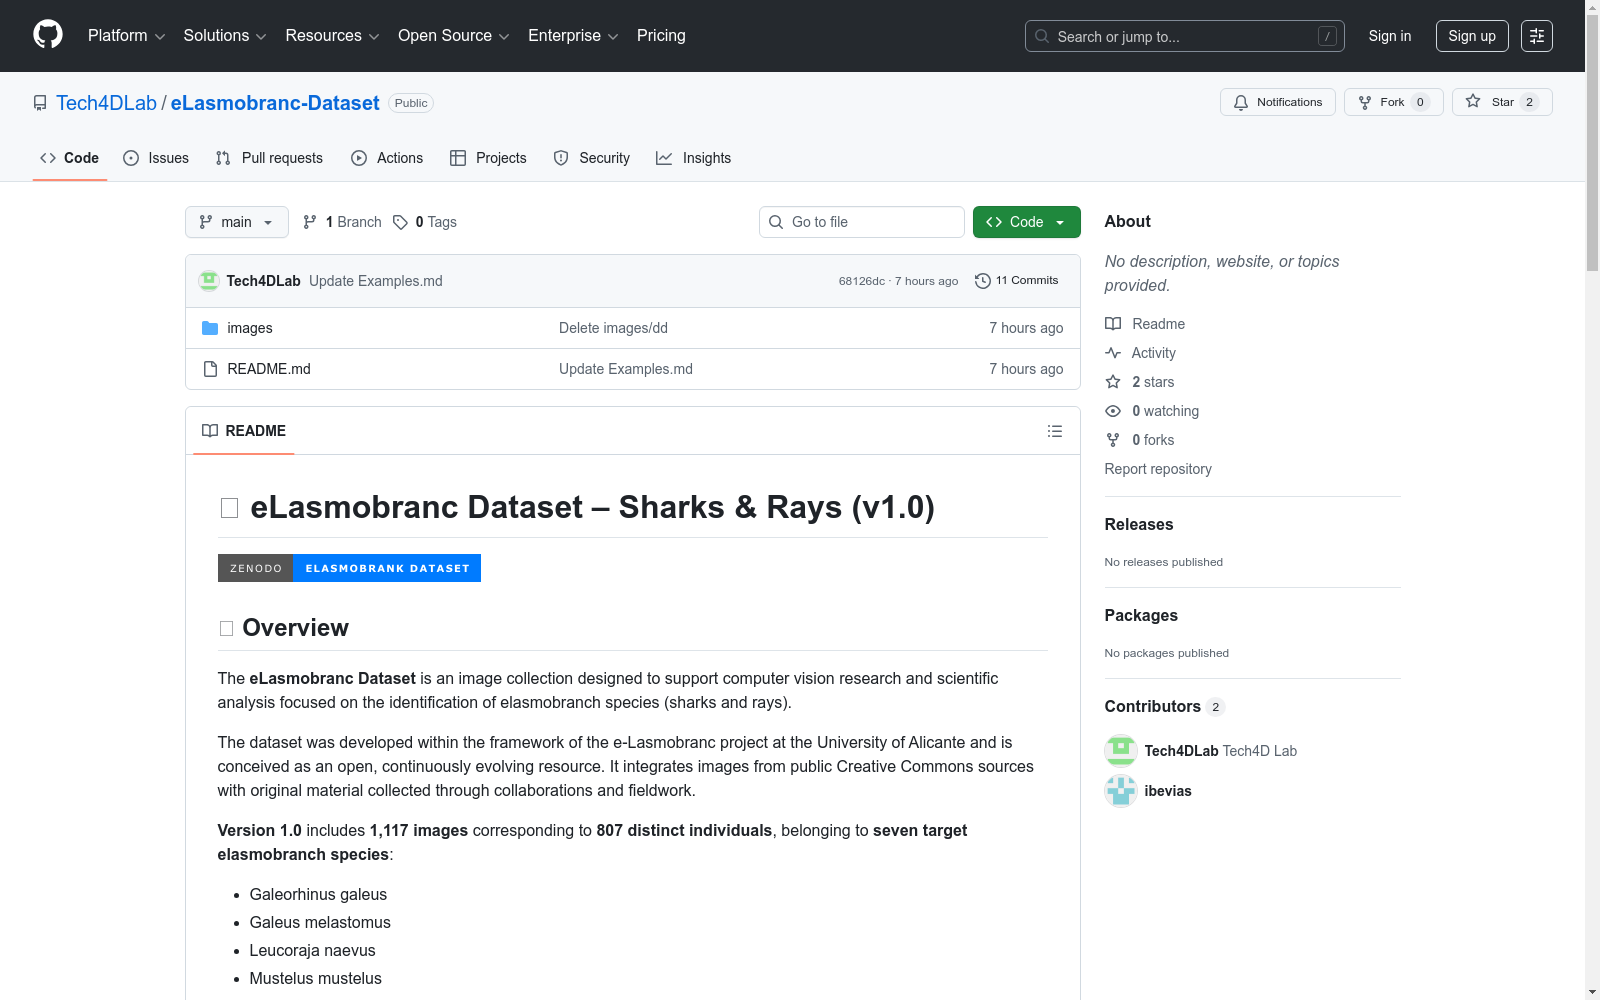Open the Activity link
Image resolution: width=1600 pixels, height=1000 pixels.
1140,353
